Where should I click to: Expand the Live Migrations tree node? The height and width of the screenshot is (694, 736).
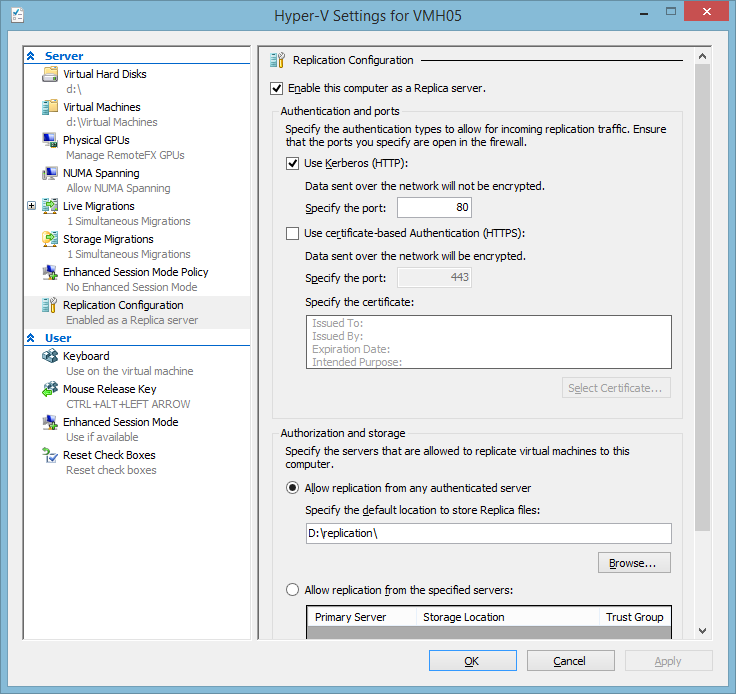point(32,206)
